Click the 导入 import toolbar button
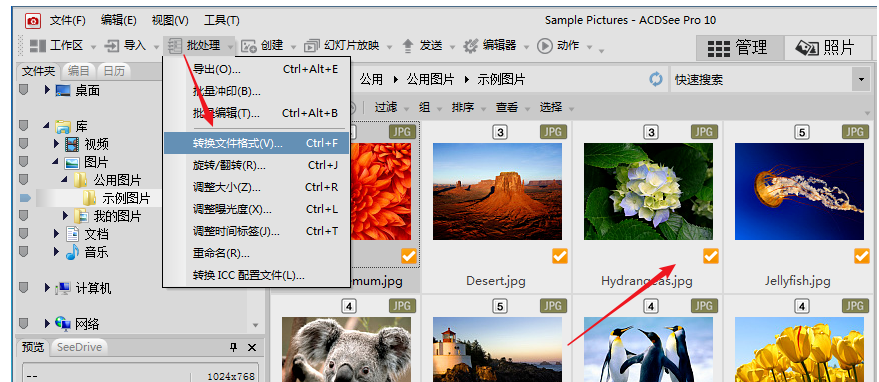Viewport: 879px width, 382px height. [x=126, y=46]
